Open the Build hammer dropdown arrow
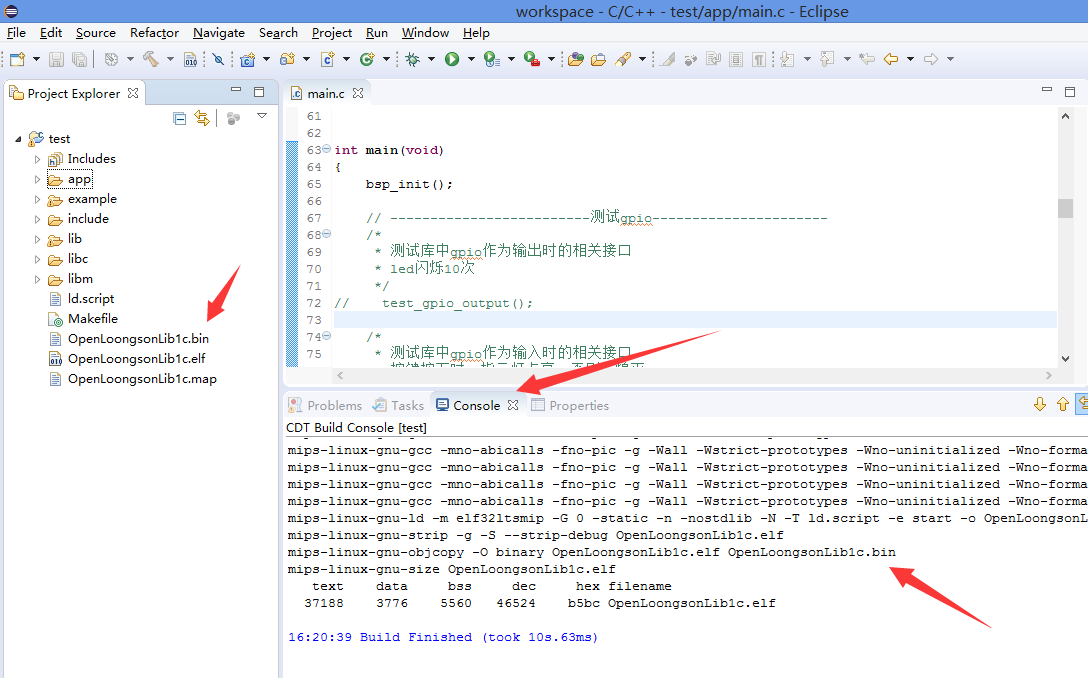Image resolution: width=1088 pixels, height=678 pixels. point(170,59)
